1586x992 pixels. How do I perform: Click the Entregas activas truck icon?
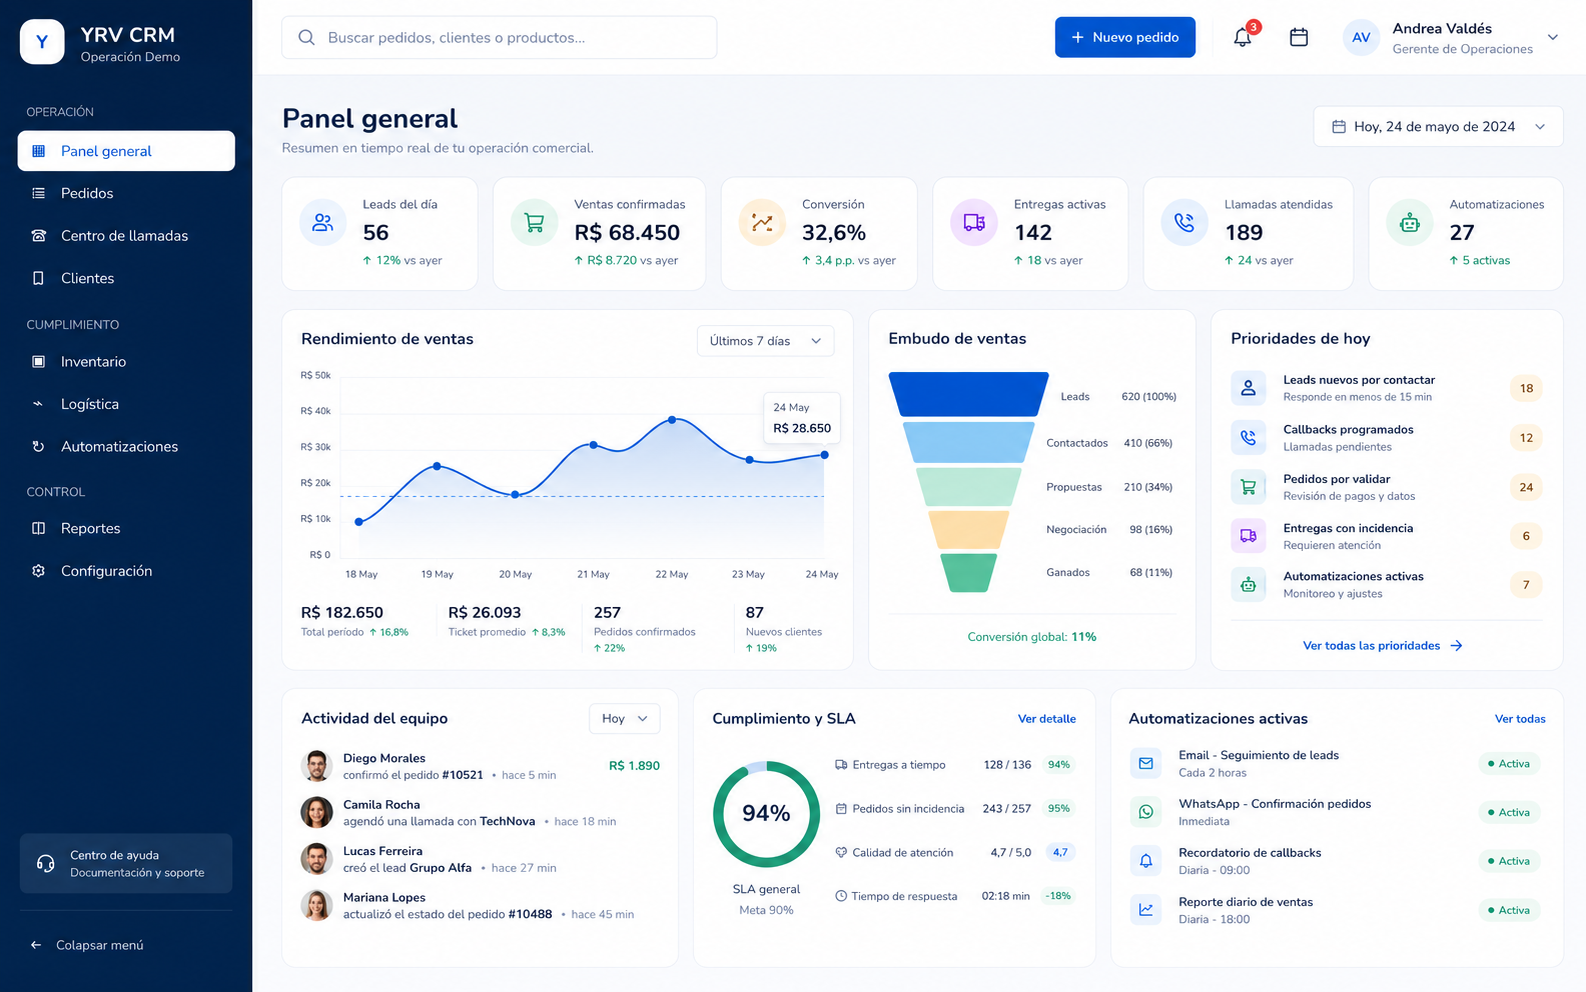pos(974,223)
